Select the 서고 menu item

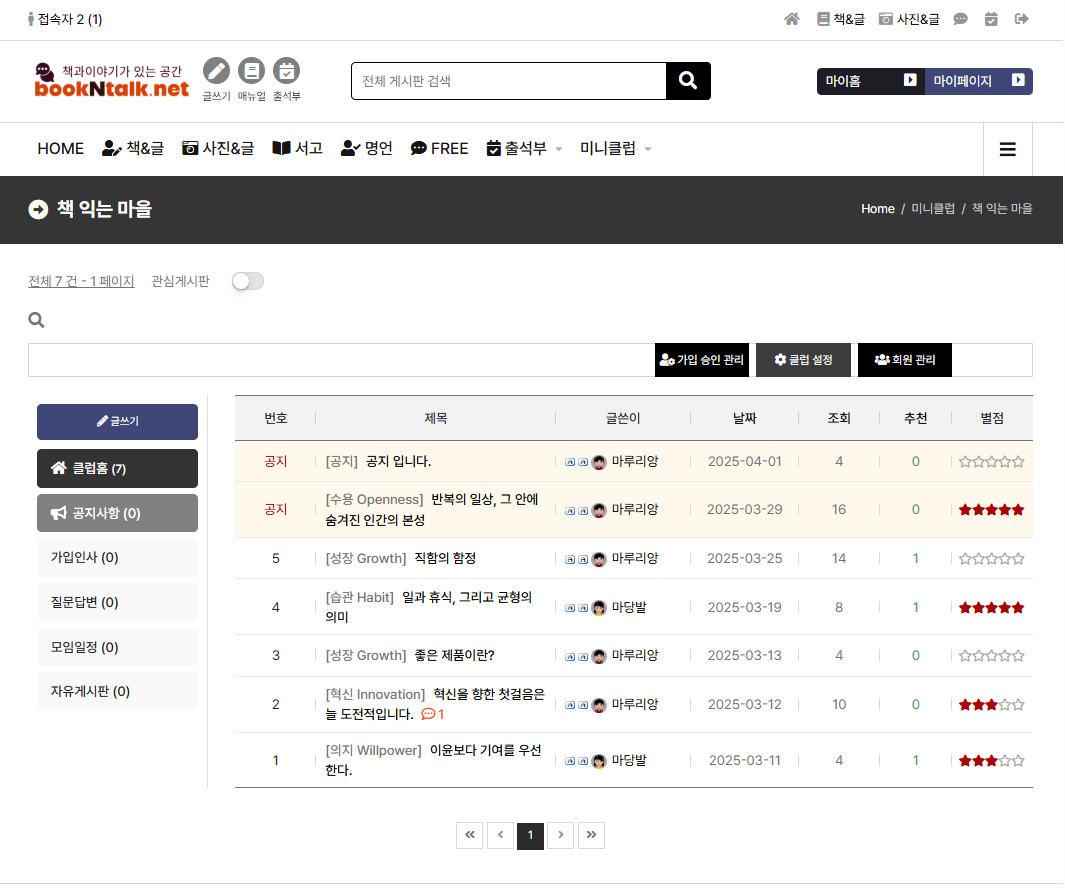point(297,148)
